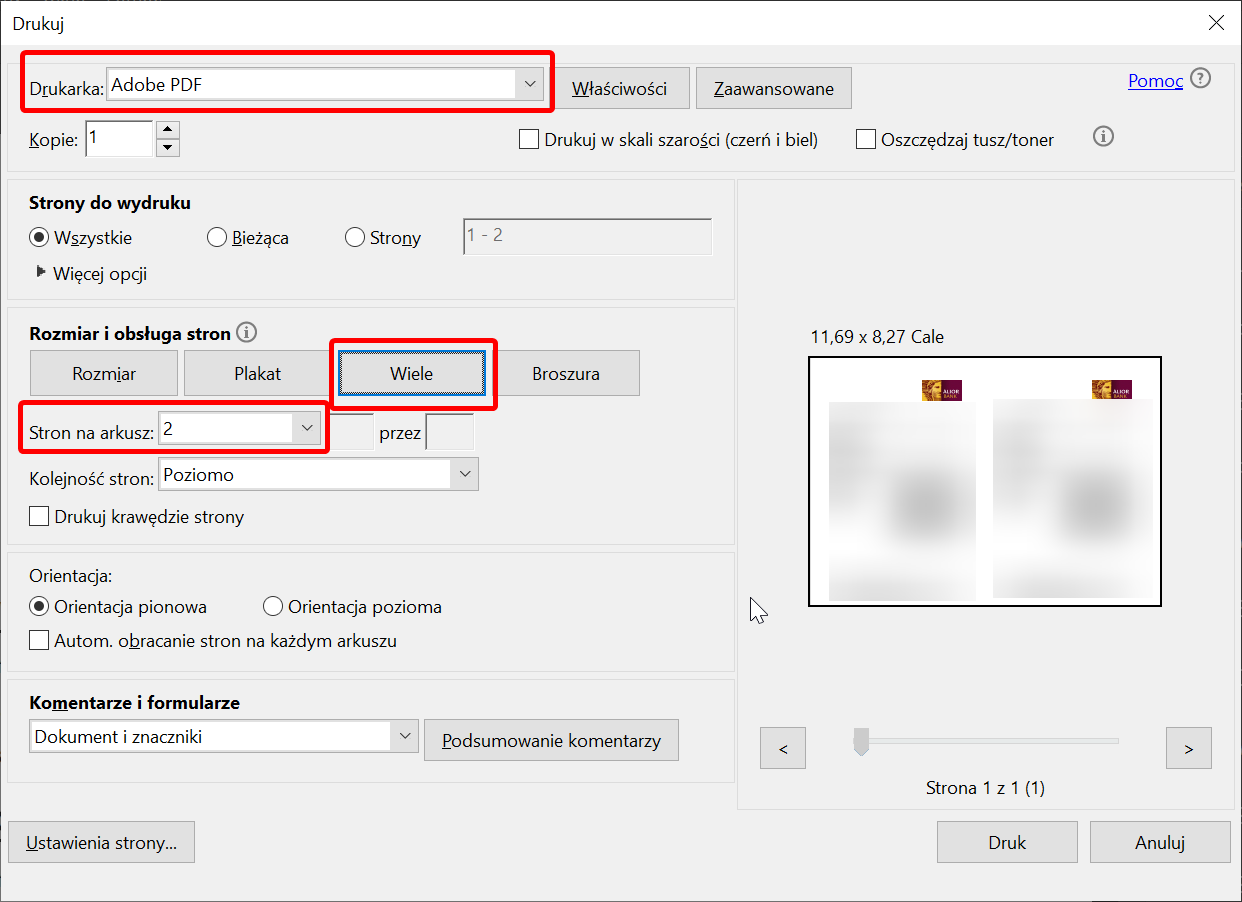The image size is (1242, 902).
Task: Open the "Kolejność stron" dropdown
Action: [x=463, y=473]
